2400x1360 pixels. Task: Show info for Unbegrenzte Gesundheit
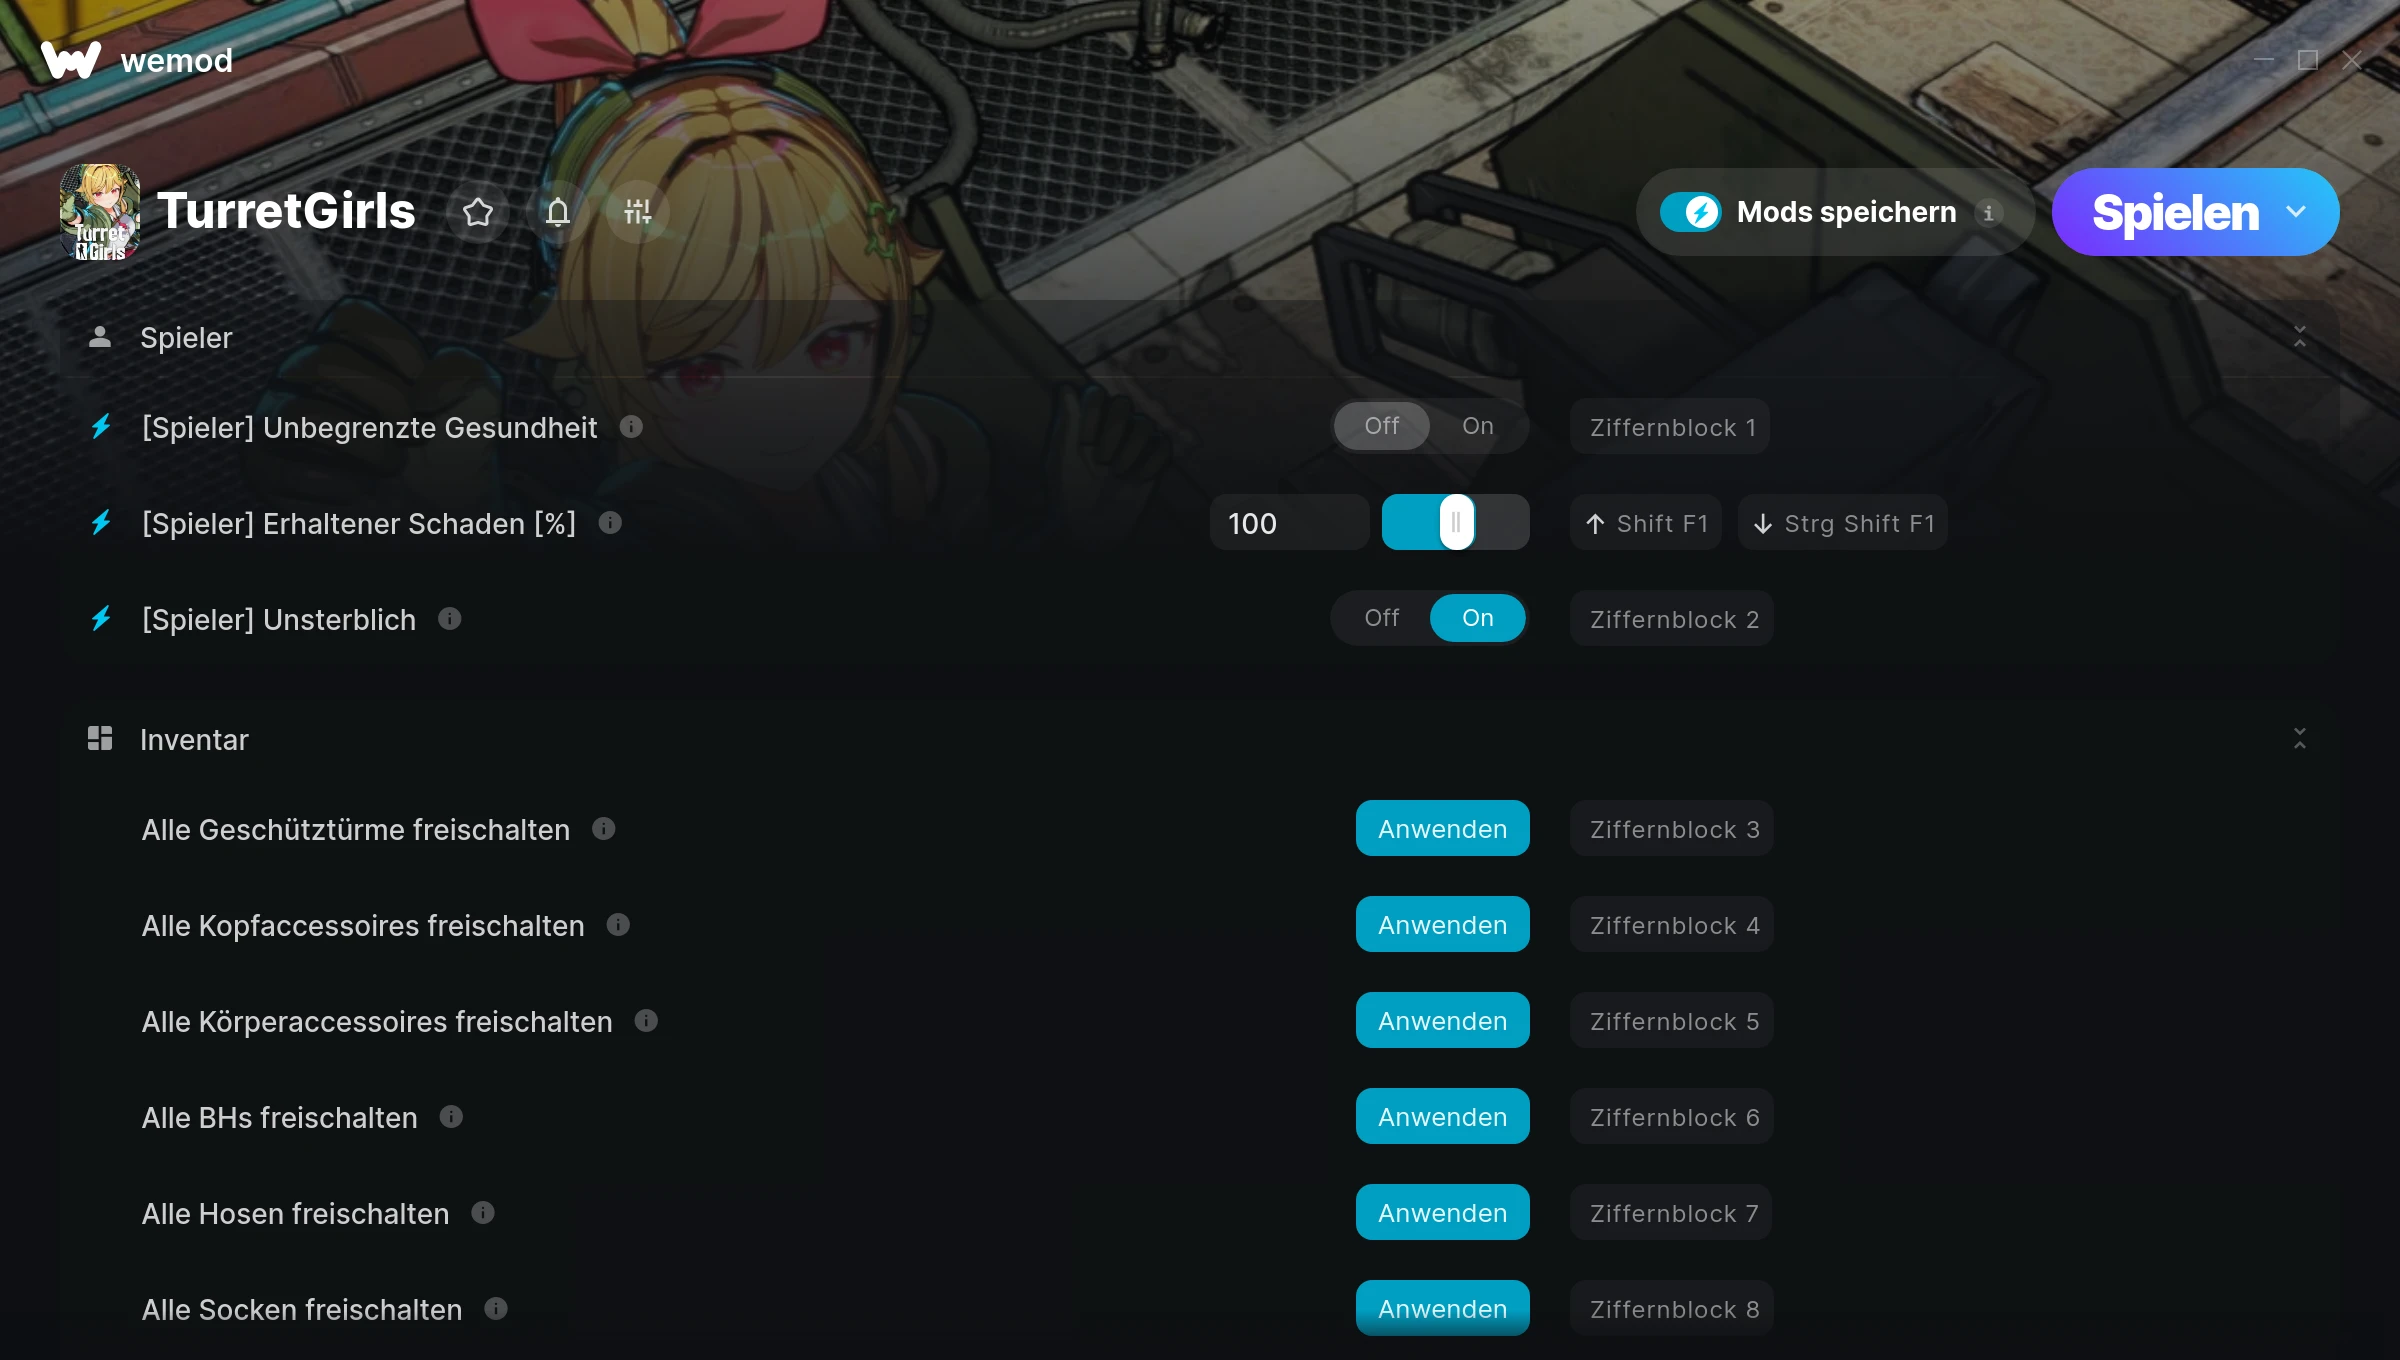pos(631,427)
